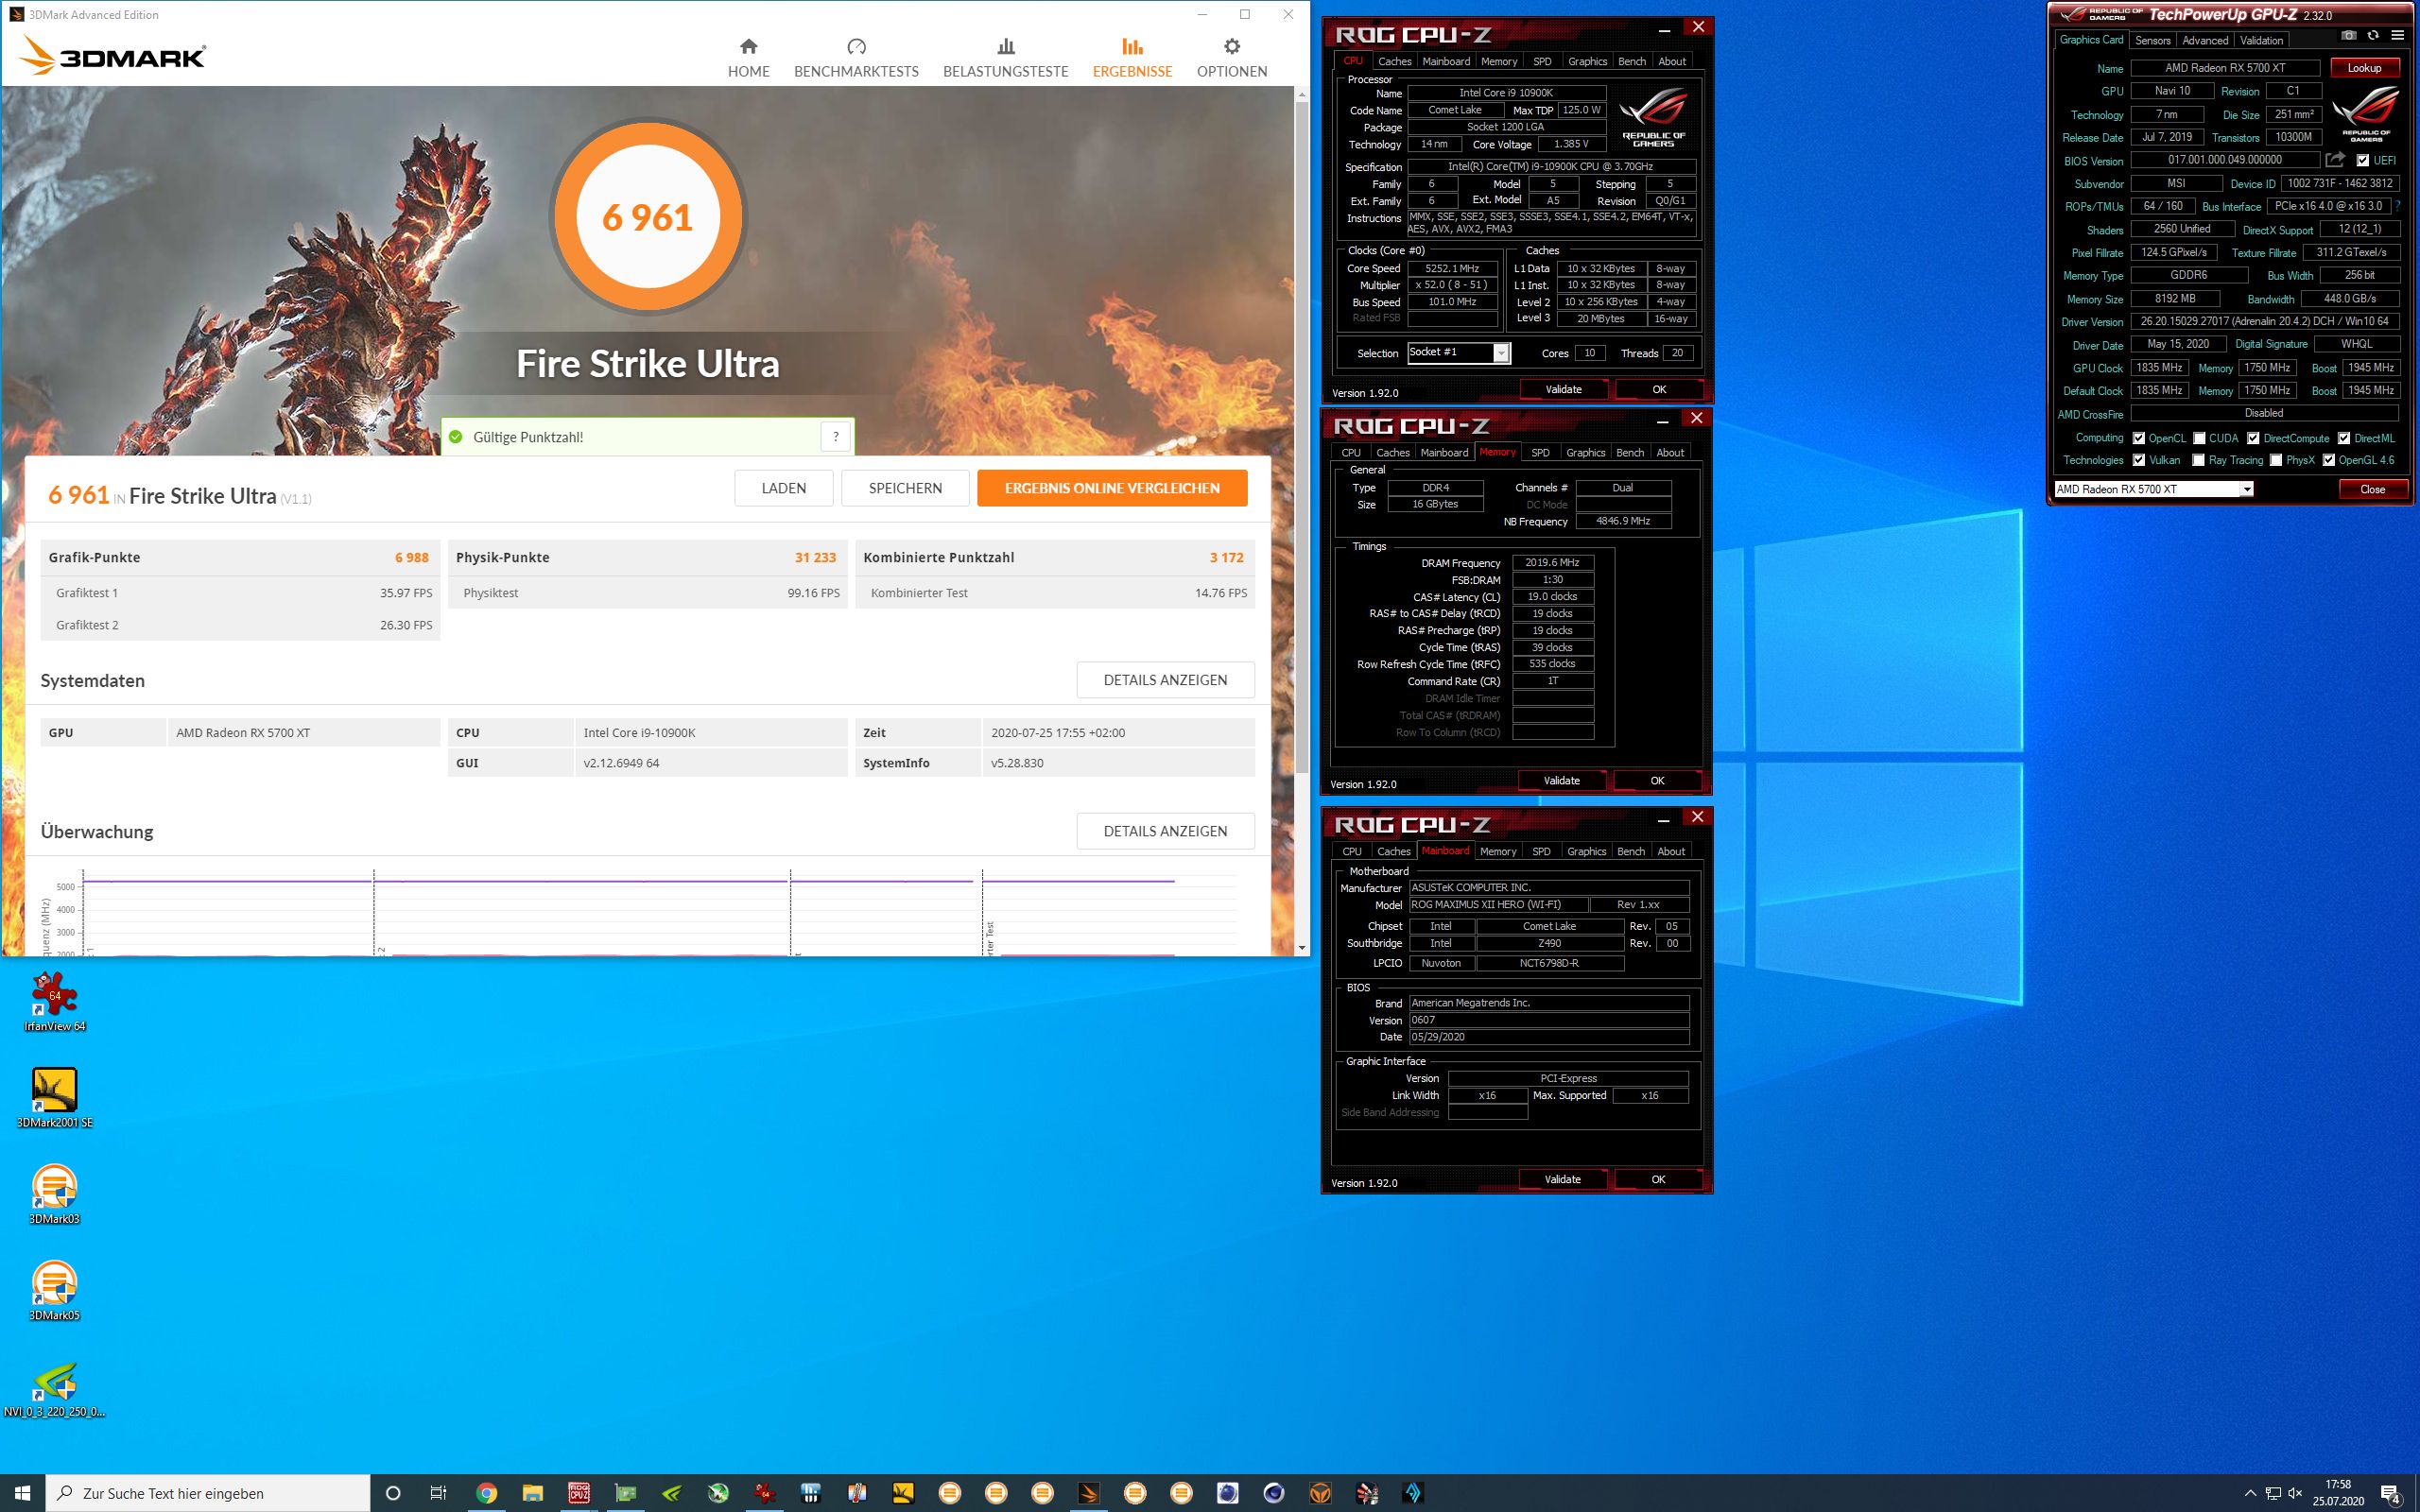The image size is (2420, 1512).
Task: Open the 3DMark03 desktop shortcut
Action: tap(54, 1194)
